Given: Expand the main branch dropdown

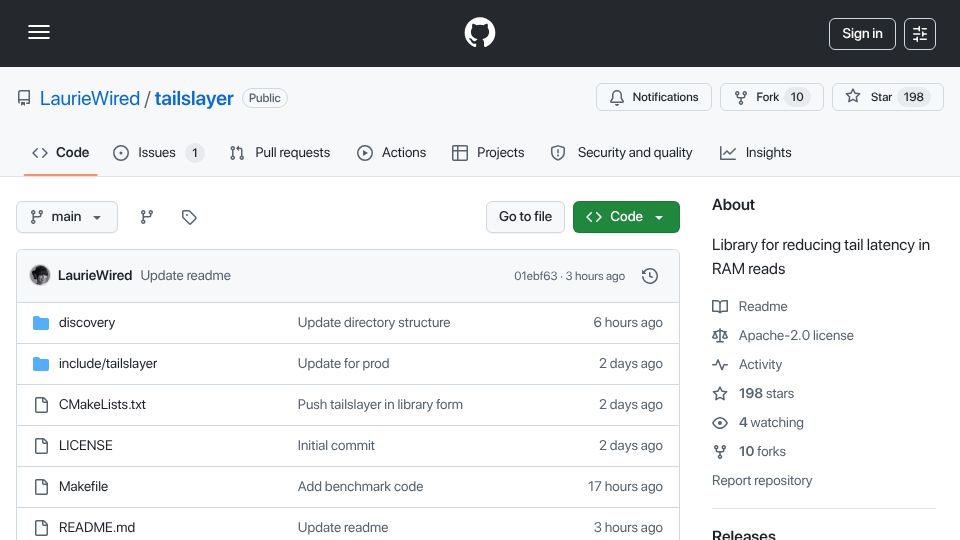Looking at the screenshot, I should pyautogui.click(x=67, y=217).
